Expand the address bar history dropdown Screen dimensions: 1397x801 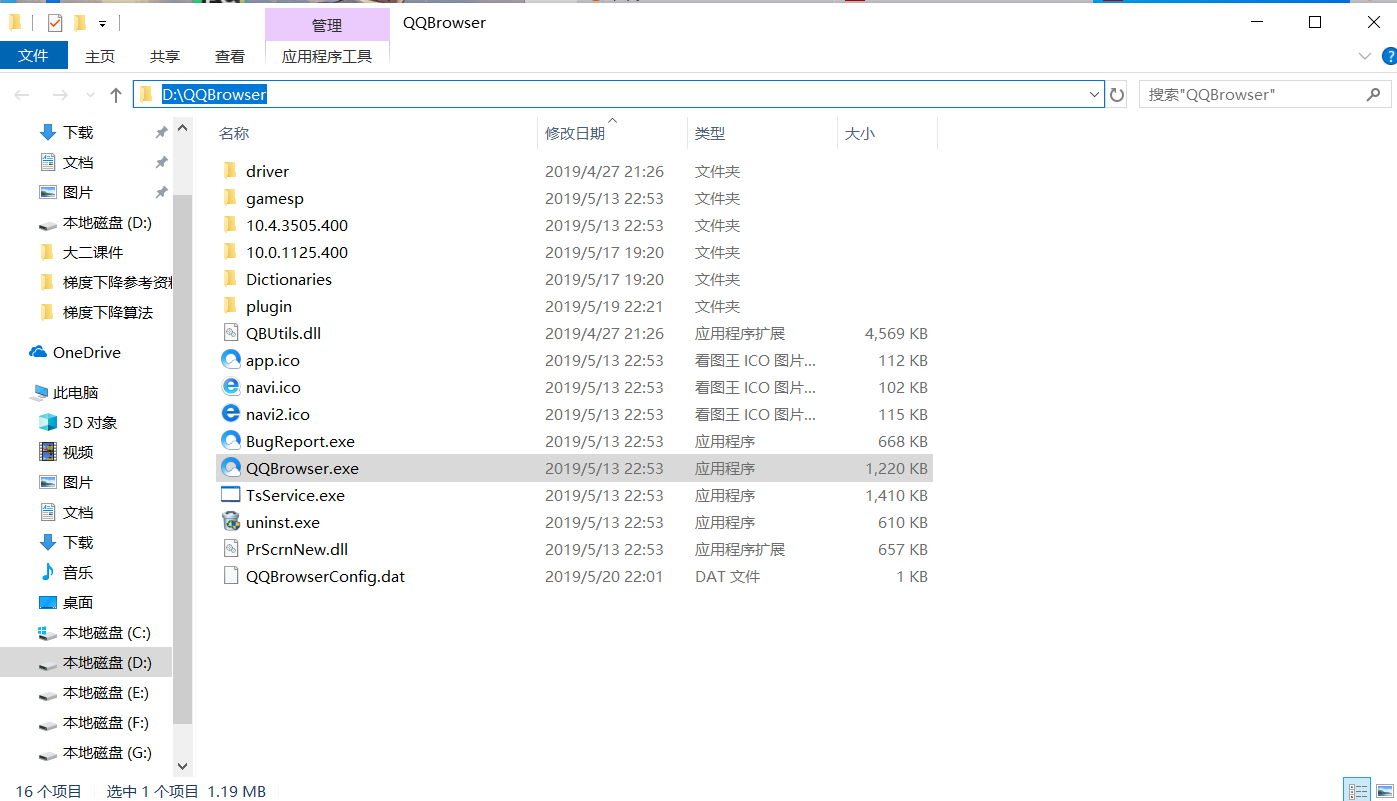tap(1094, 95)
